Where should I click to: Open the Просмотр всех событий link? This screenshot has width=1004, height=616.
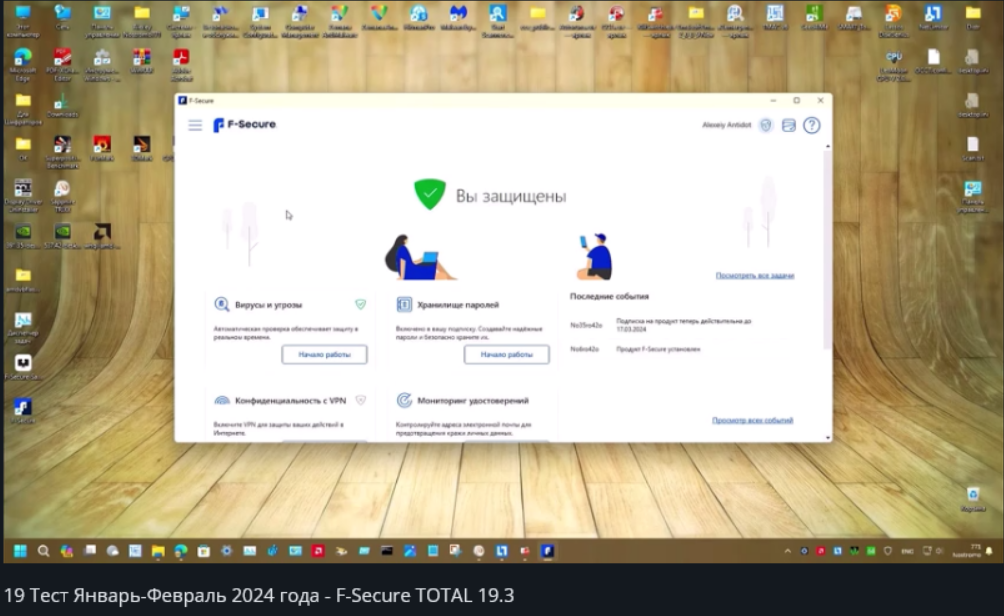point(752,420)
